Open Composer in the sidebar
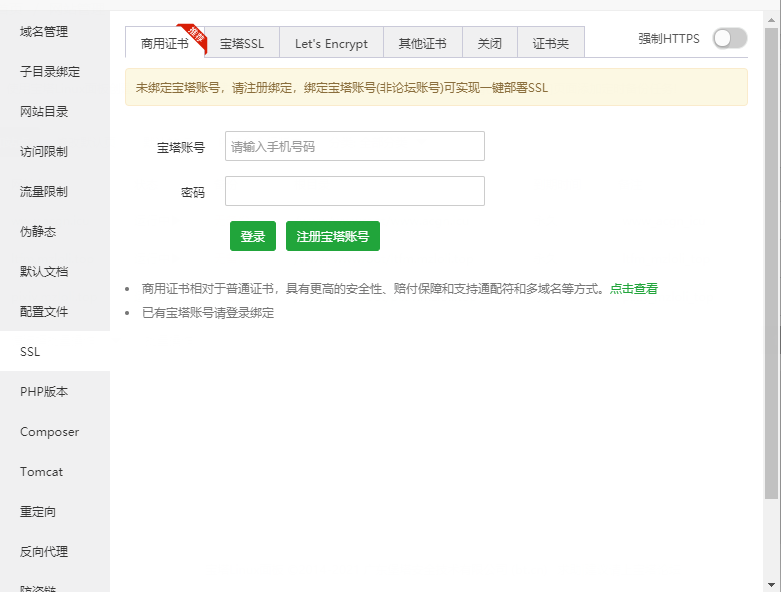The image size is (781, 592). click(55, 432)
